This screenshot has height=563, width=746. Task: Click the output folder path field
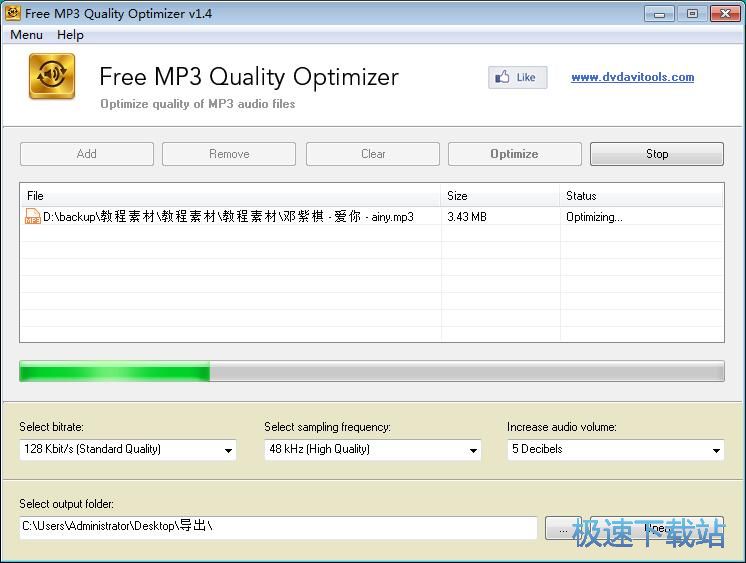pyautogui.click(x=278, y=527)
